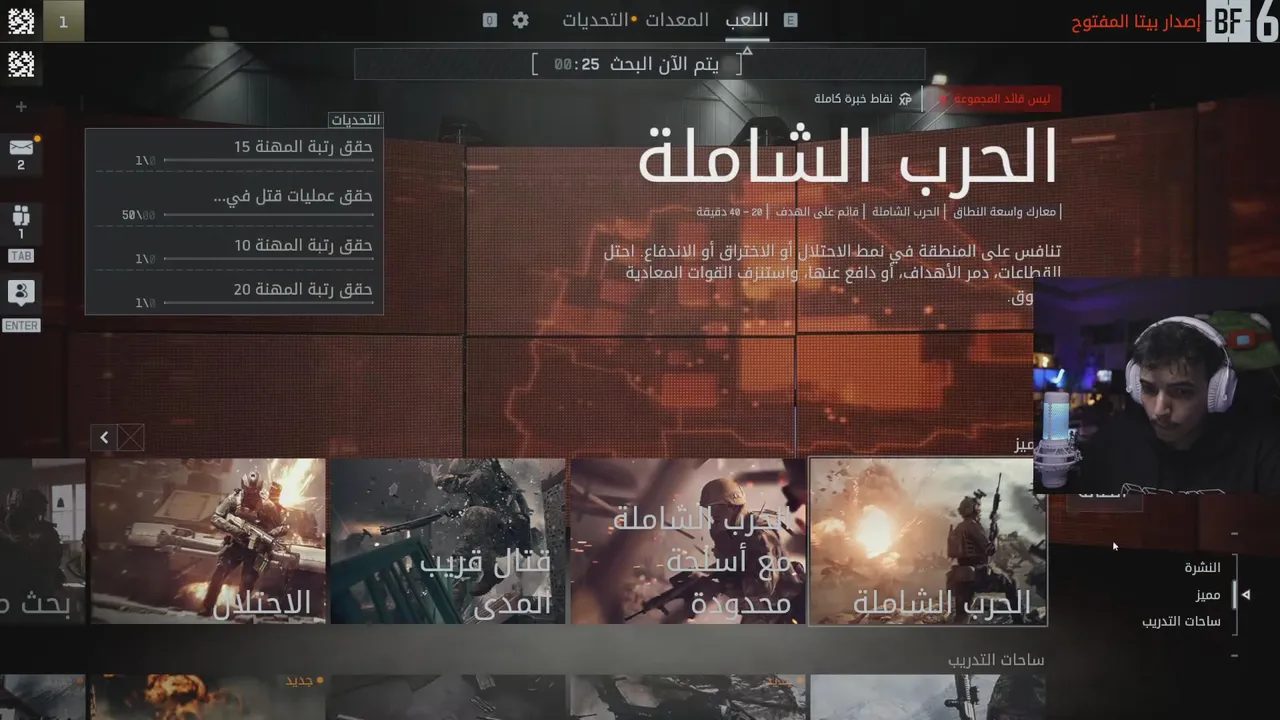Click the ENTER key hint label
Viewport: 1280px width, 720px height.
(21, 325)
